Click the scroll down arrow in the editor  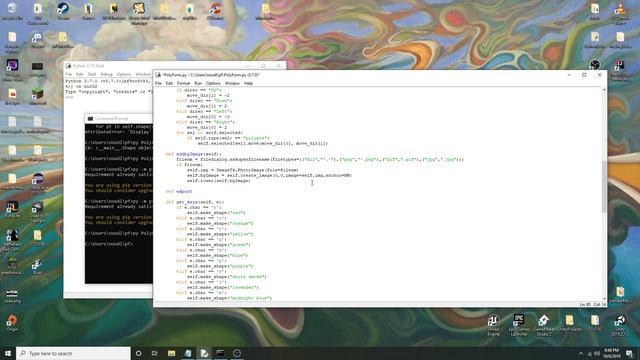coord(604,299)
